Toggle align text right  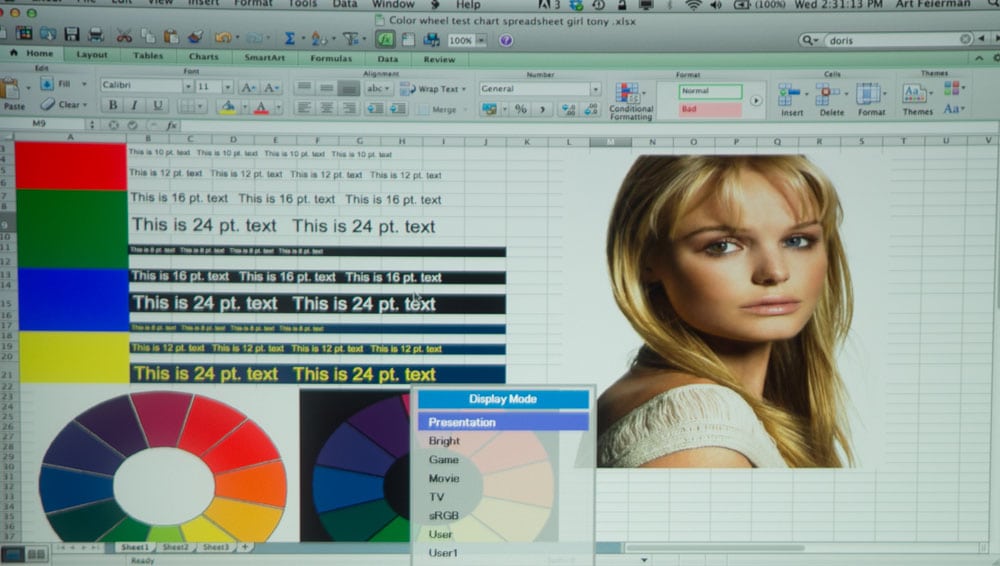(x=349, y=108)
